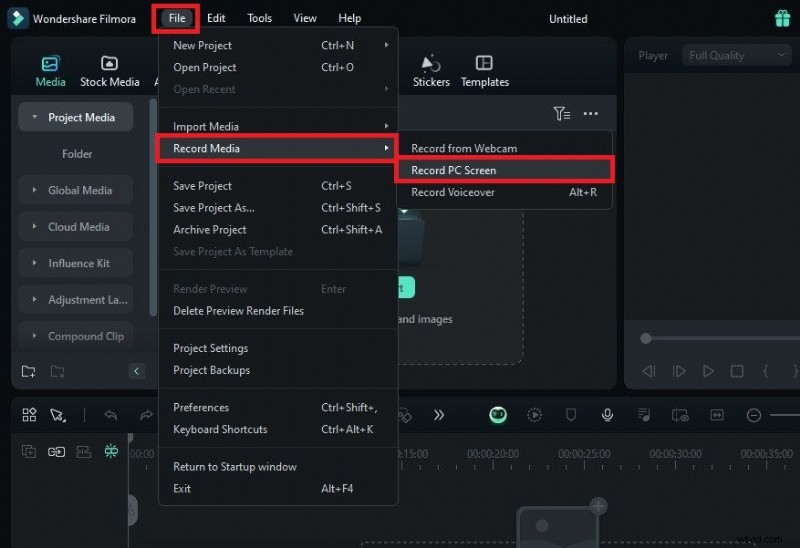Expand the Influence Kit section
Viewport: 800px width, 548px height.
point(35,263)
